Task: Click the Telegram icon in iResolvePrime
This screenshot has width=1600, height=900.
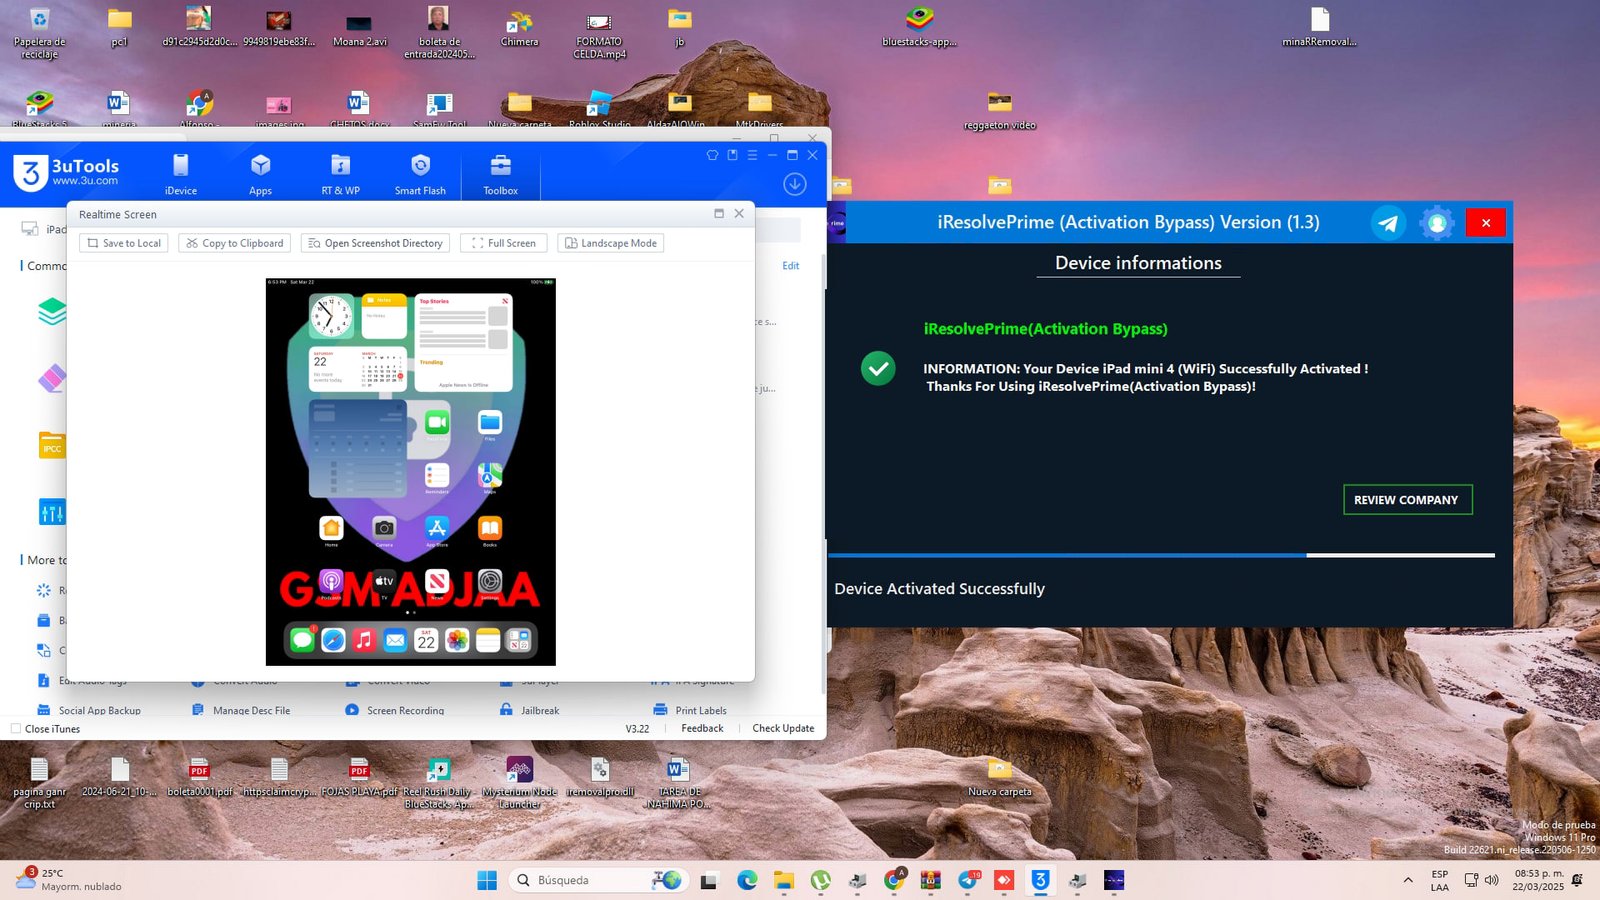Action: click(x=1388, y=223)
